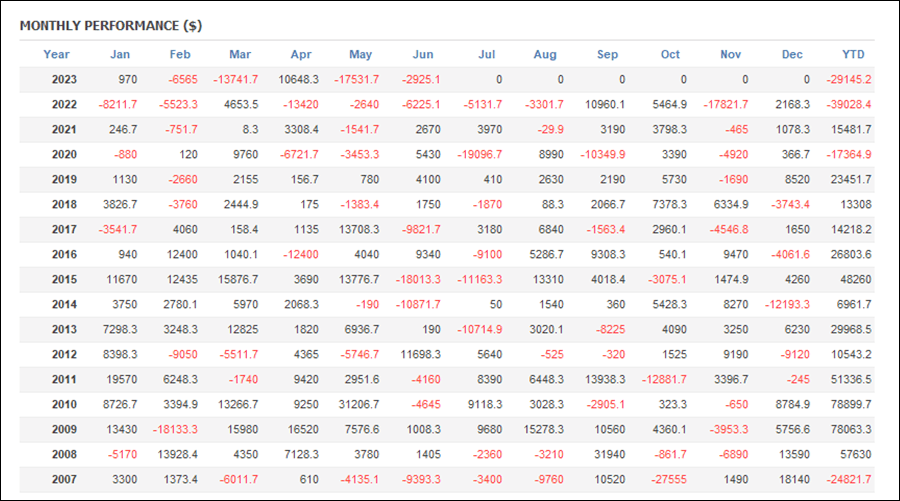The image size is (900, 501).
Task: Select the MONTHLY PERFORMANCE ($) heading
Action: [111, 26]
